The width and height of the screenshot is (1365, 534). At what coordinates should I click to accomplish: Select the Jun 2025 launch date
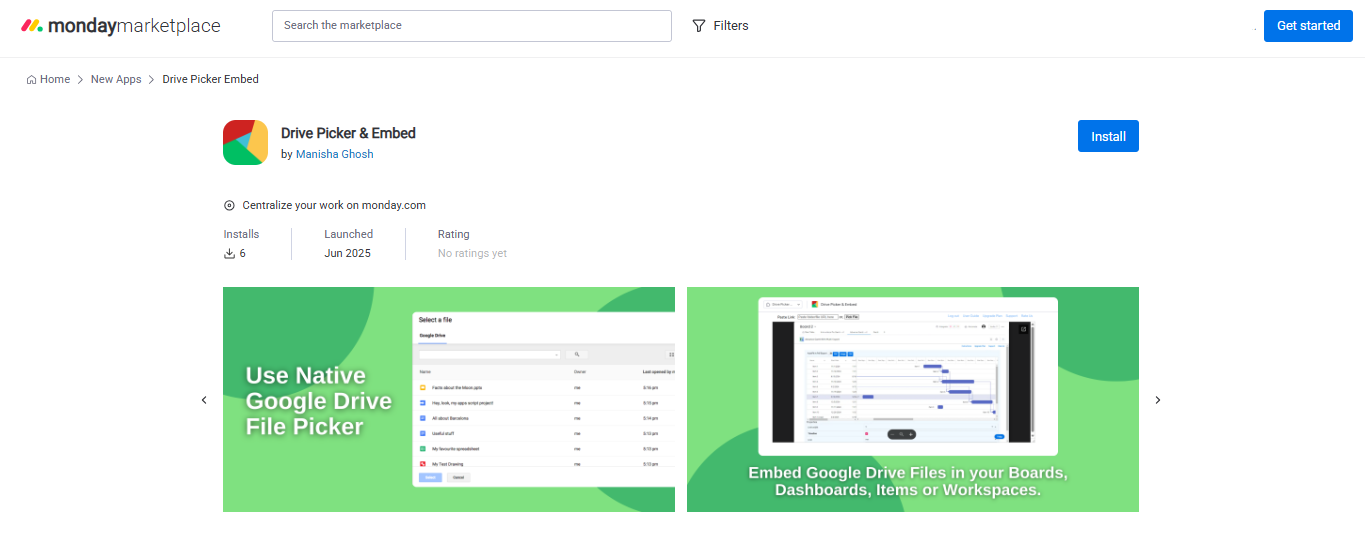pyautogui.click(x=347, y=253)
